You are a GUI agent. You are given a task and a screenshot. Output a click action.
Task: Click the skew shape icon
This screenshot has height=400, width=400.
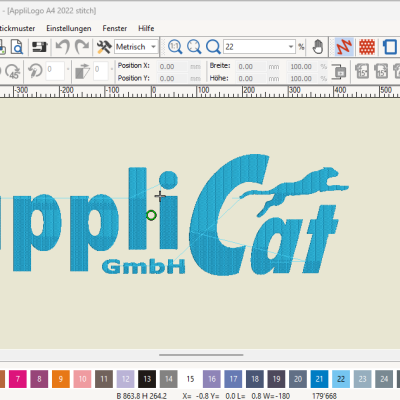point(82,71)
